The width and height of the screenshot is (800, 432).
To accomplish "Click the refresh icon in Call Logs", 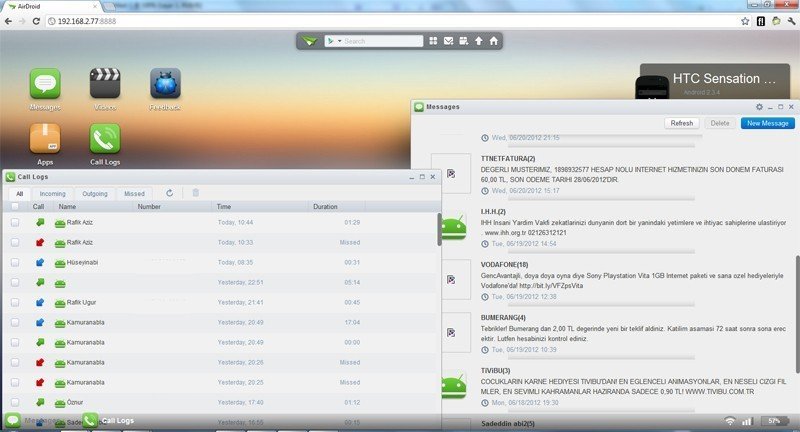I will 170,193.
